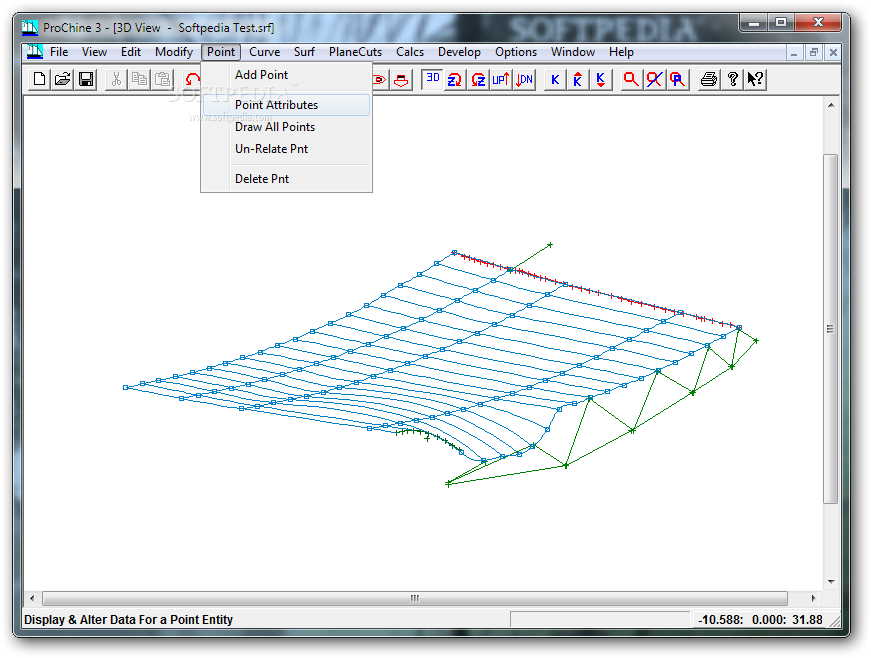The image size is (871, 658).
Task: Click the ProChine document icon in menu bar
Action: [x=34, y=52]
